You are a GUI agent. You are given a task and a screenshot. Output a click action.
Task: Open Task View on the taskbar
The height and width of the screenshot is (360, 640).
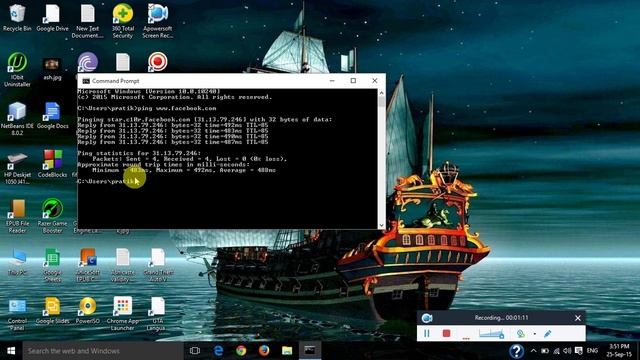point(195,351)
